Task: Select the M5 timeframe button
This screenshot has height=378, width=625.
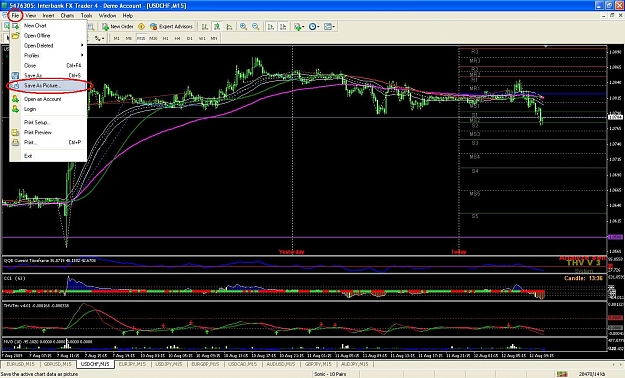Action: pyautogui.click(x=129, y=38)
